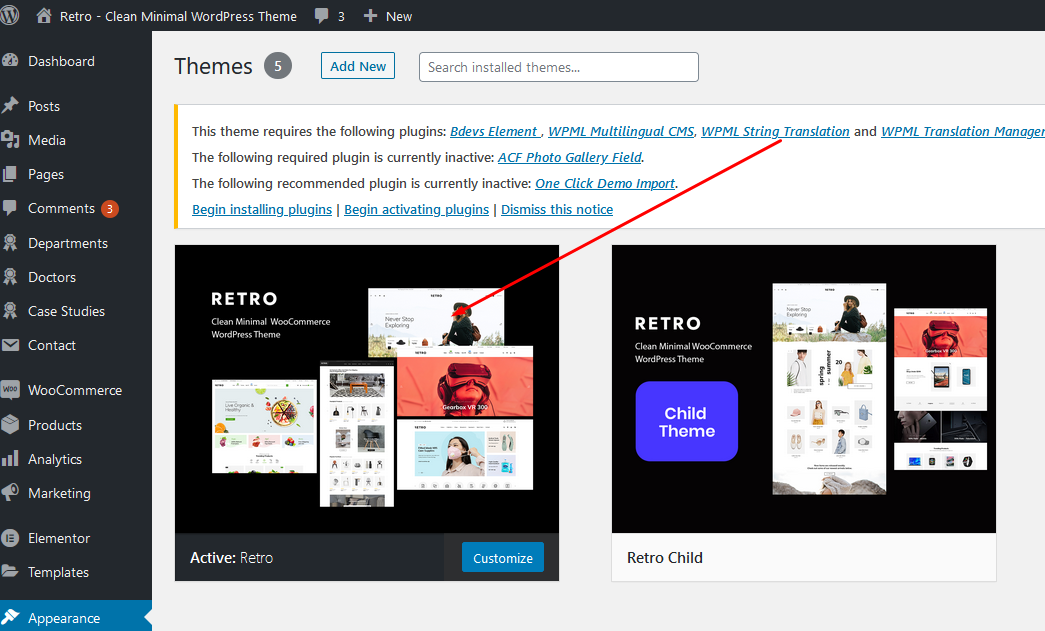
Task: Click the Case Studies award icon
Action: click(10, 311)
